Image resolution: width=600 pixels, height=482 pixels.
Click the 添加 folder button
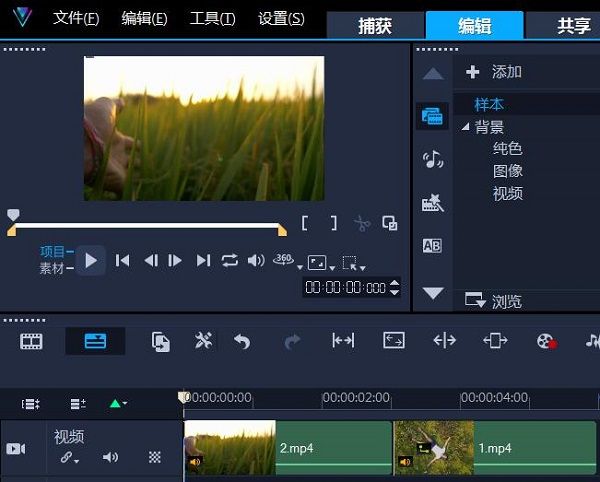(494, 72)
